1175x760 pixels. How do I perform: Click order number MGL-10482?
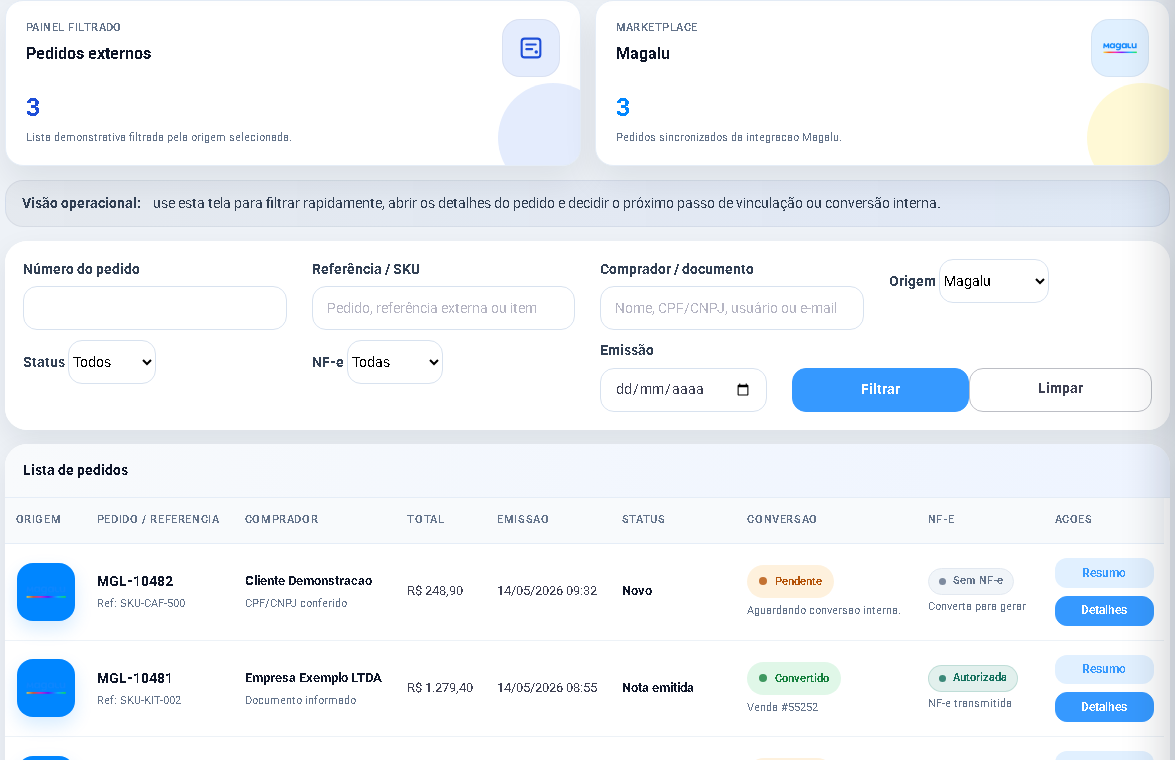(135, 581)
